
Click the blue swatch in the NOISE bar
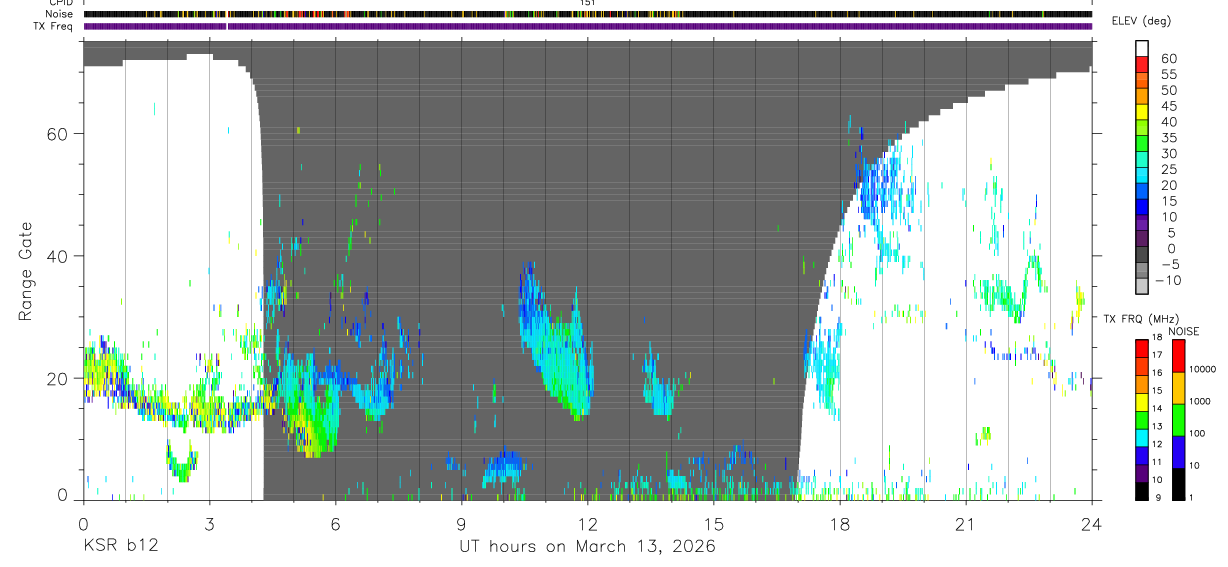click(x=1178, y=451)
